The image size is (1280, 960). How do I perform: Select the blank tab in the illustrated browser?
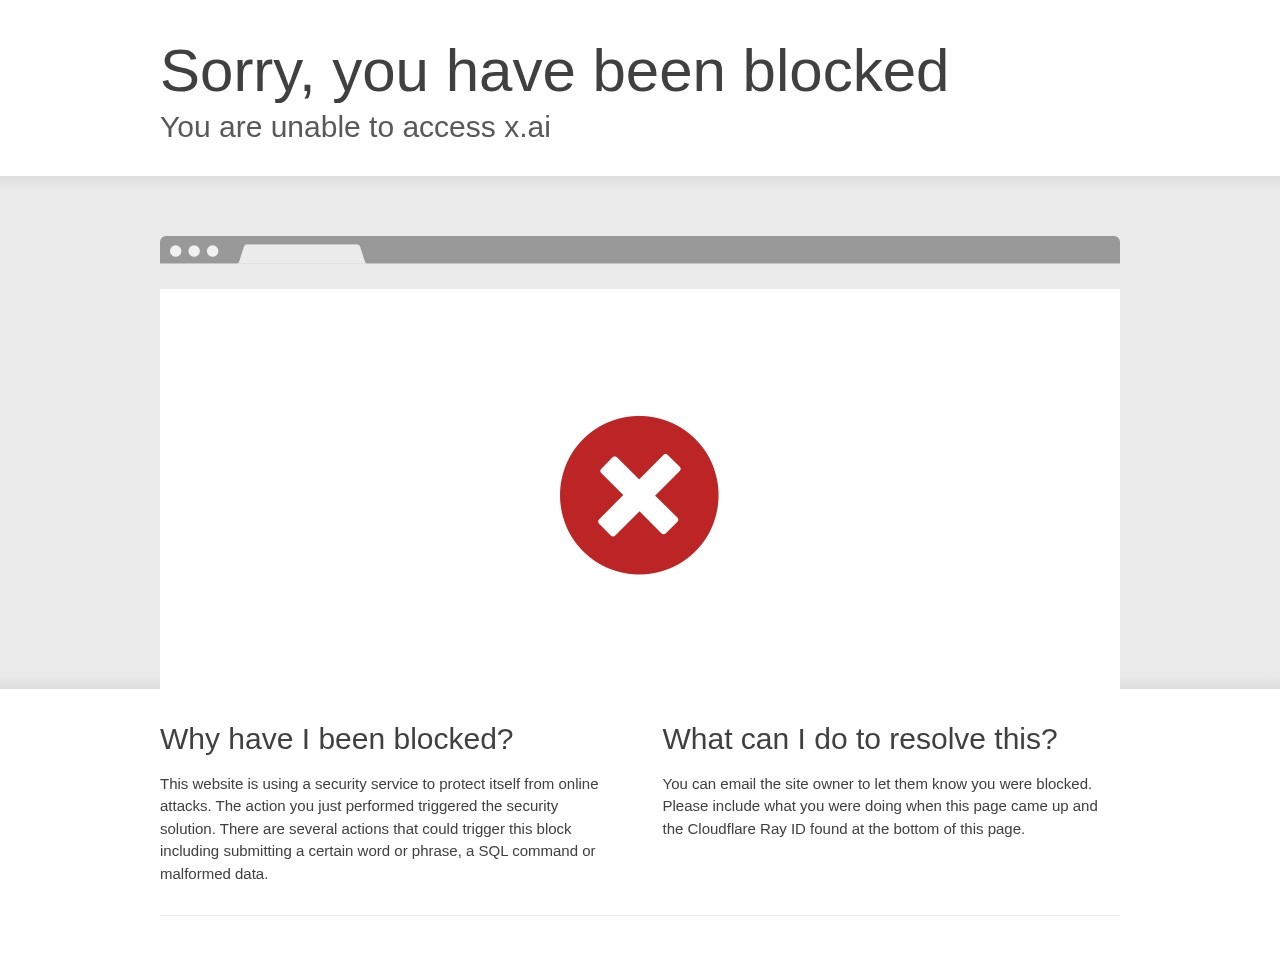point(302,254)
